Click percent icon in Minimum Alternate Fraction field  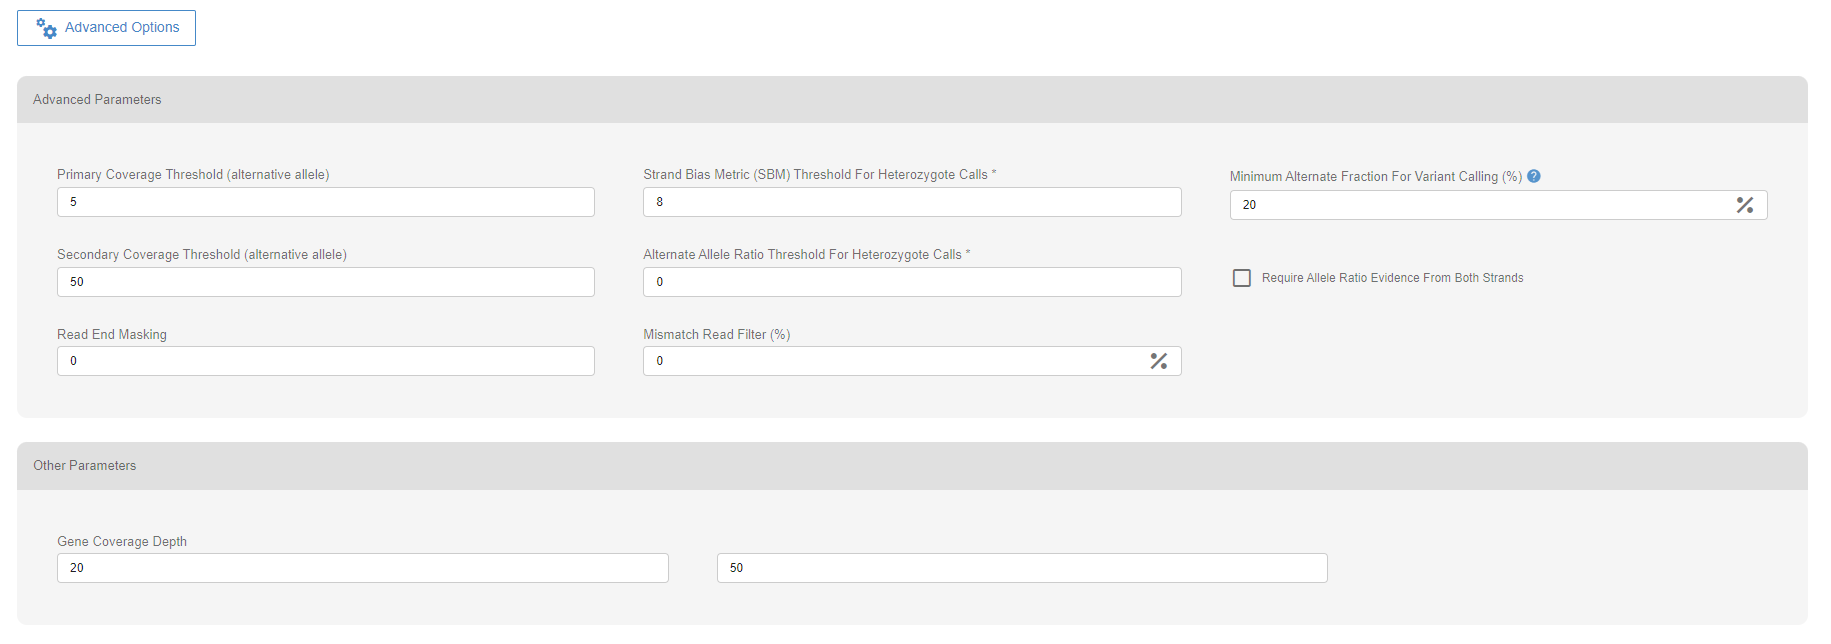coord(1745,205)
